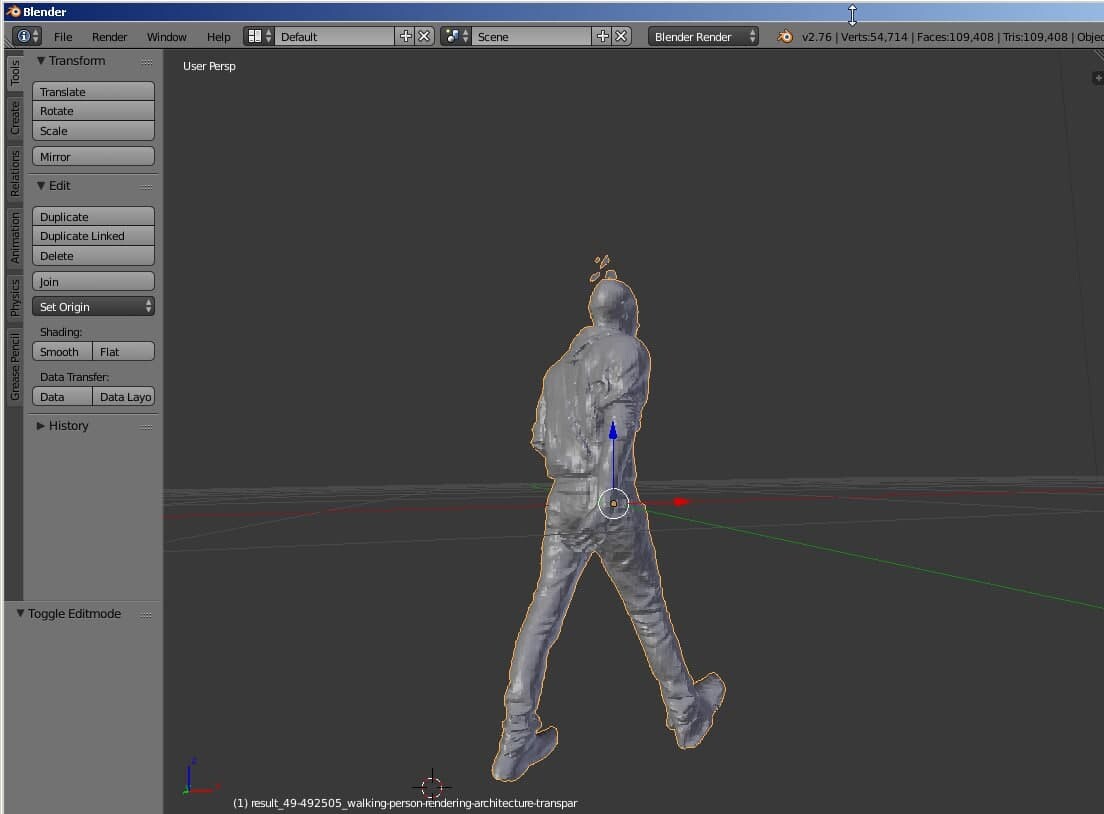Click the Info editor type icon
Image resolution: width=1104 pixels, height=814 pixels.
[27, 37]
